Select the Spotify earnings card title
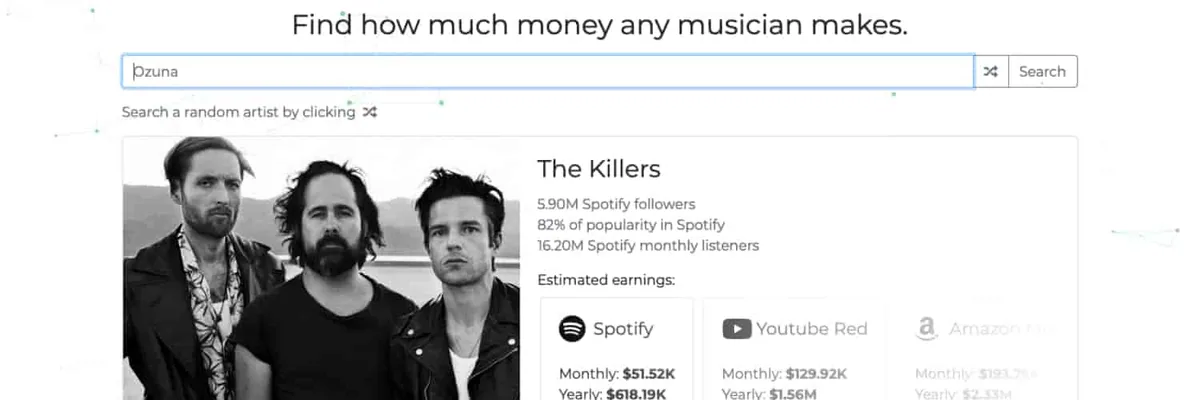 (x=623, y=328)
